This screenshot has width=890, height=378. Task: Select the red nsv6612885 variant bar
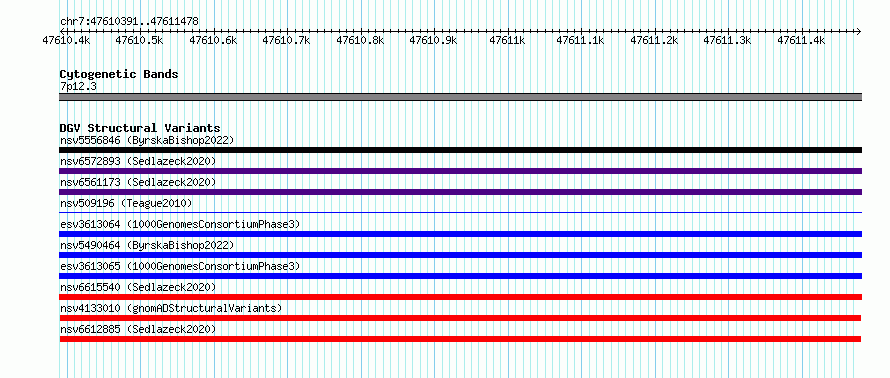coord(461,339)
